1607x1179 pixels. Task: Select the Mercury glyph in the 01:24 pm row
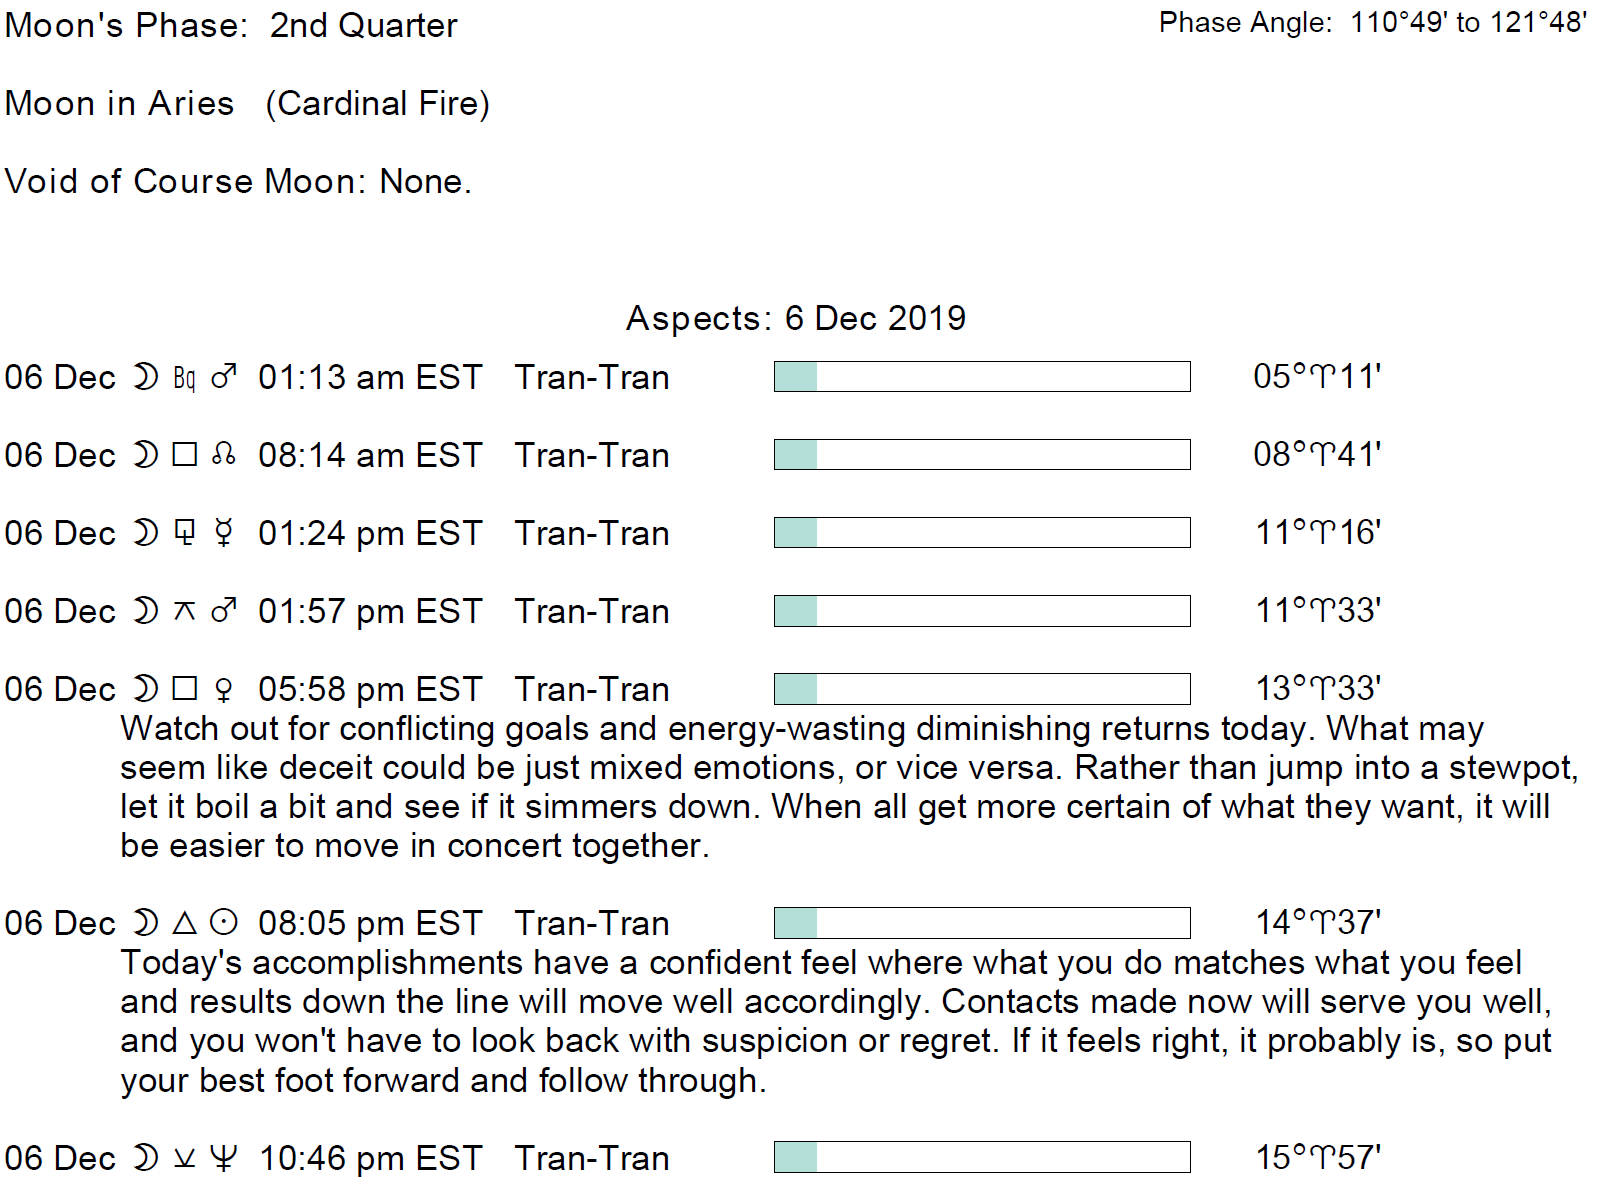click(224, 533)
